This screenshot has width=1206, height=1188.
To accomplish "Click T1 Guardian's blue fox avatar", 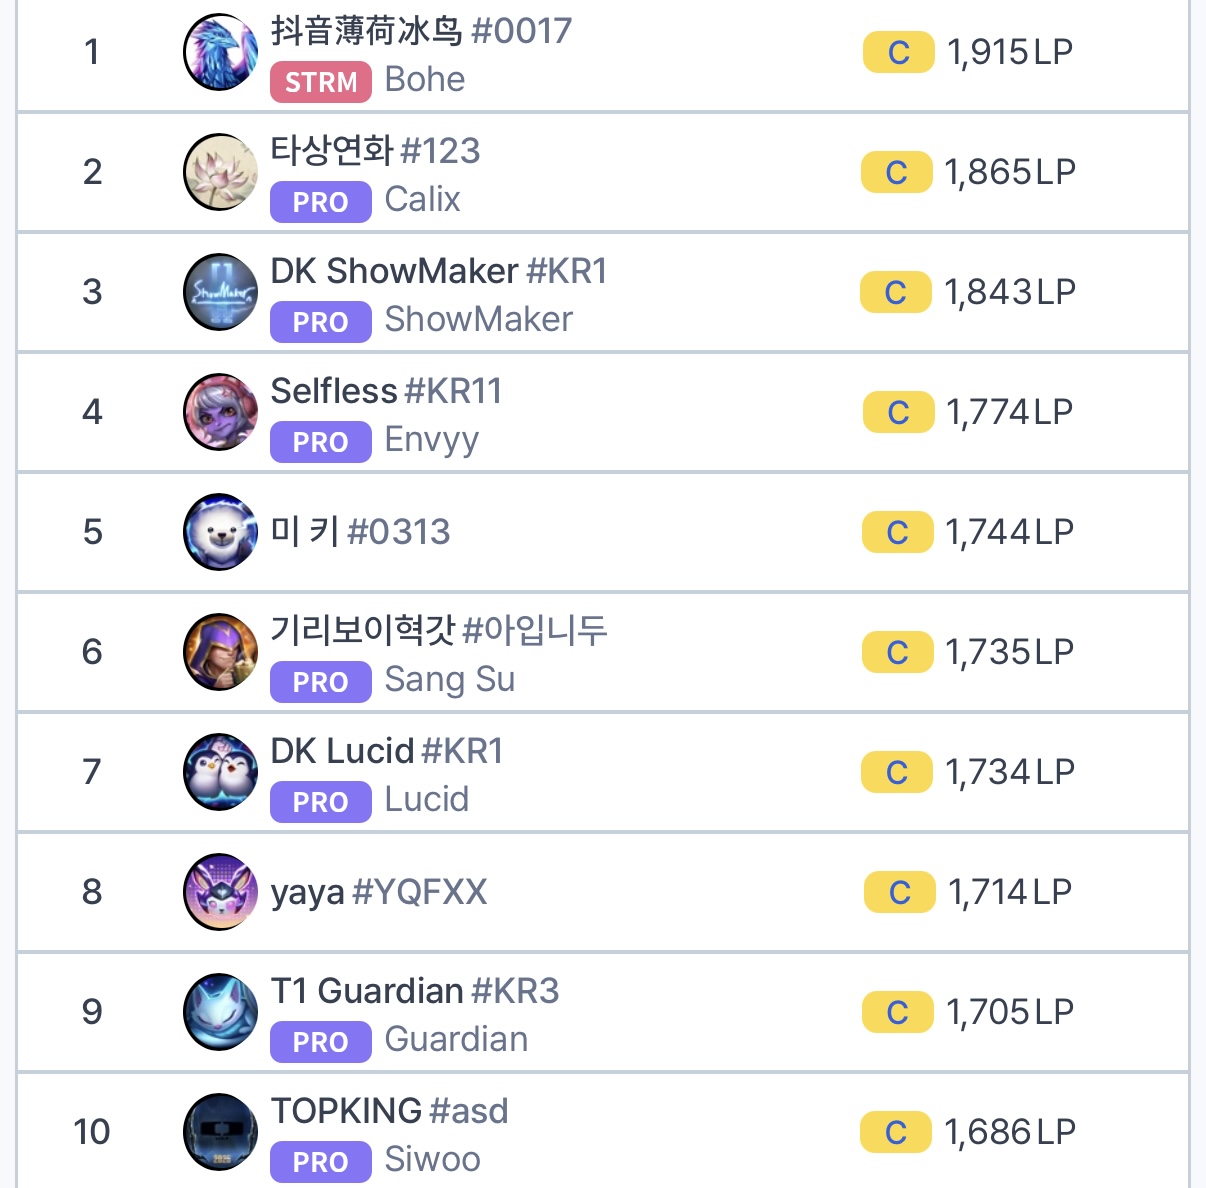I will (x=221, y=1012).
